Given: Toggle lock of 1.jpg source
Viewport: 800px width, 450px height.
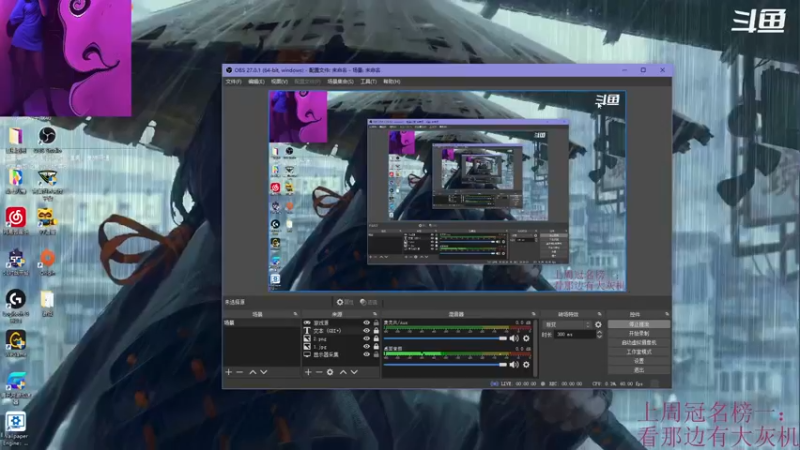Looking at the screenshot, I should (376, 346).
